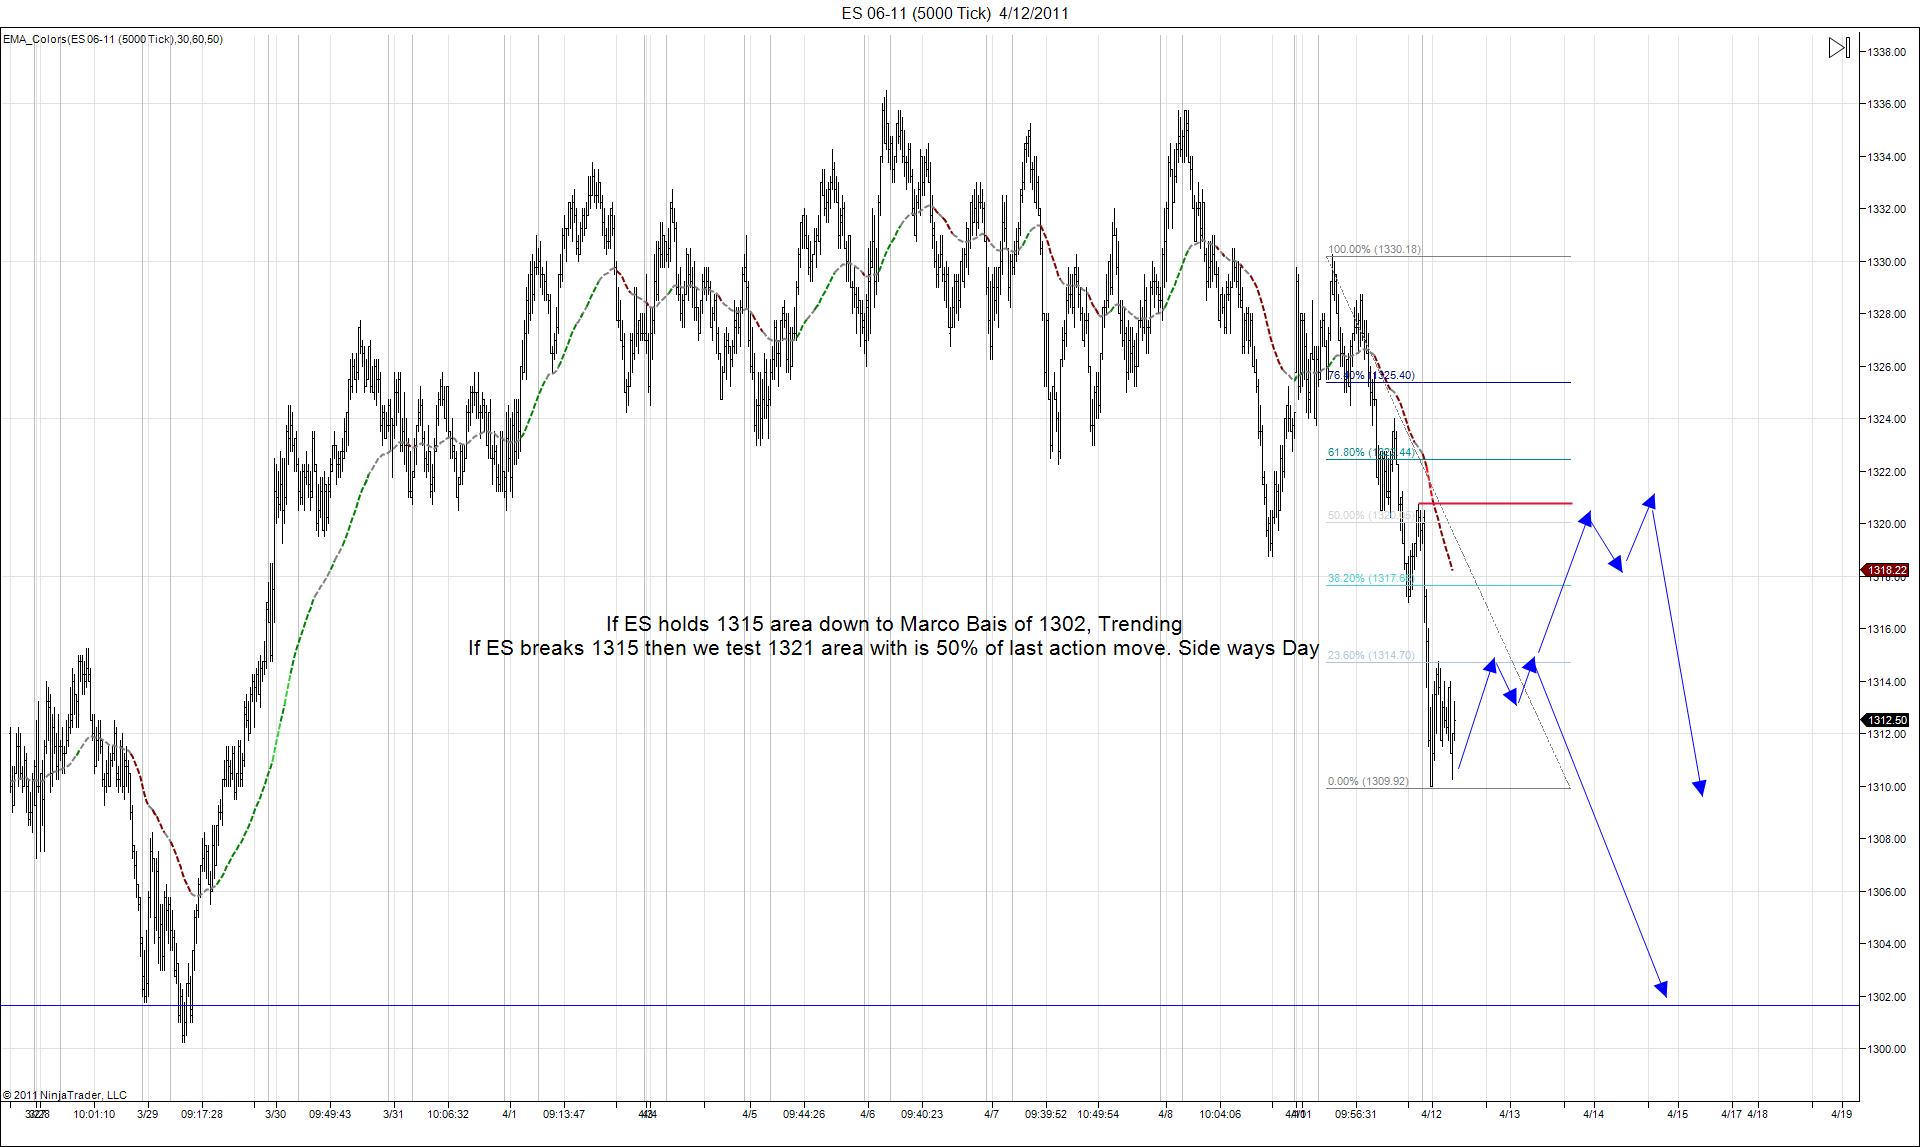Click the 3/30 date on the time axis
The width and height of the screenshot is (1920, 1147).
click(x=275, y=1113)
